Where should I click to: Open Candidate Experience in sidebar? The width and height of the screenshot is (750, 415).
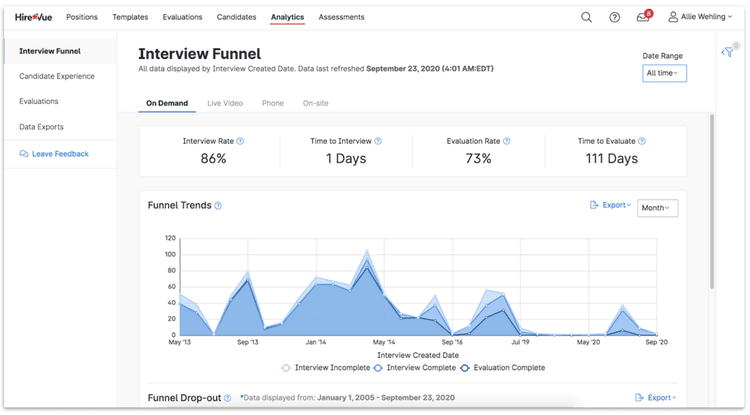coord(57,76)
